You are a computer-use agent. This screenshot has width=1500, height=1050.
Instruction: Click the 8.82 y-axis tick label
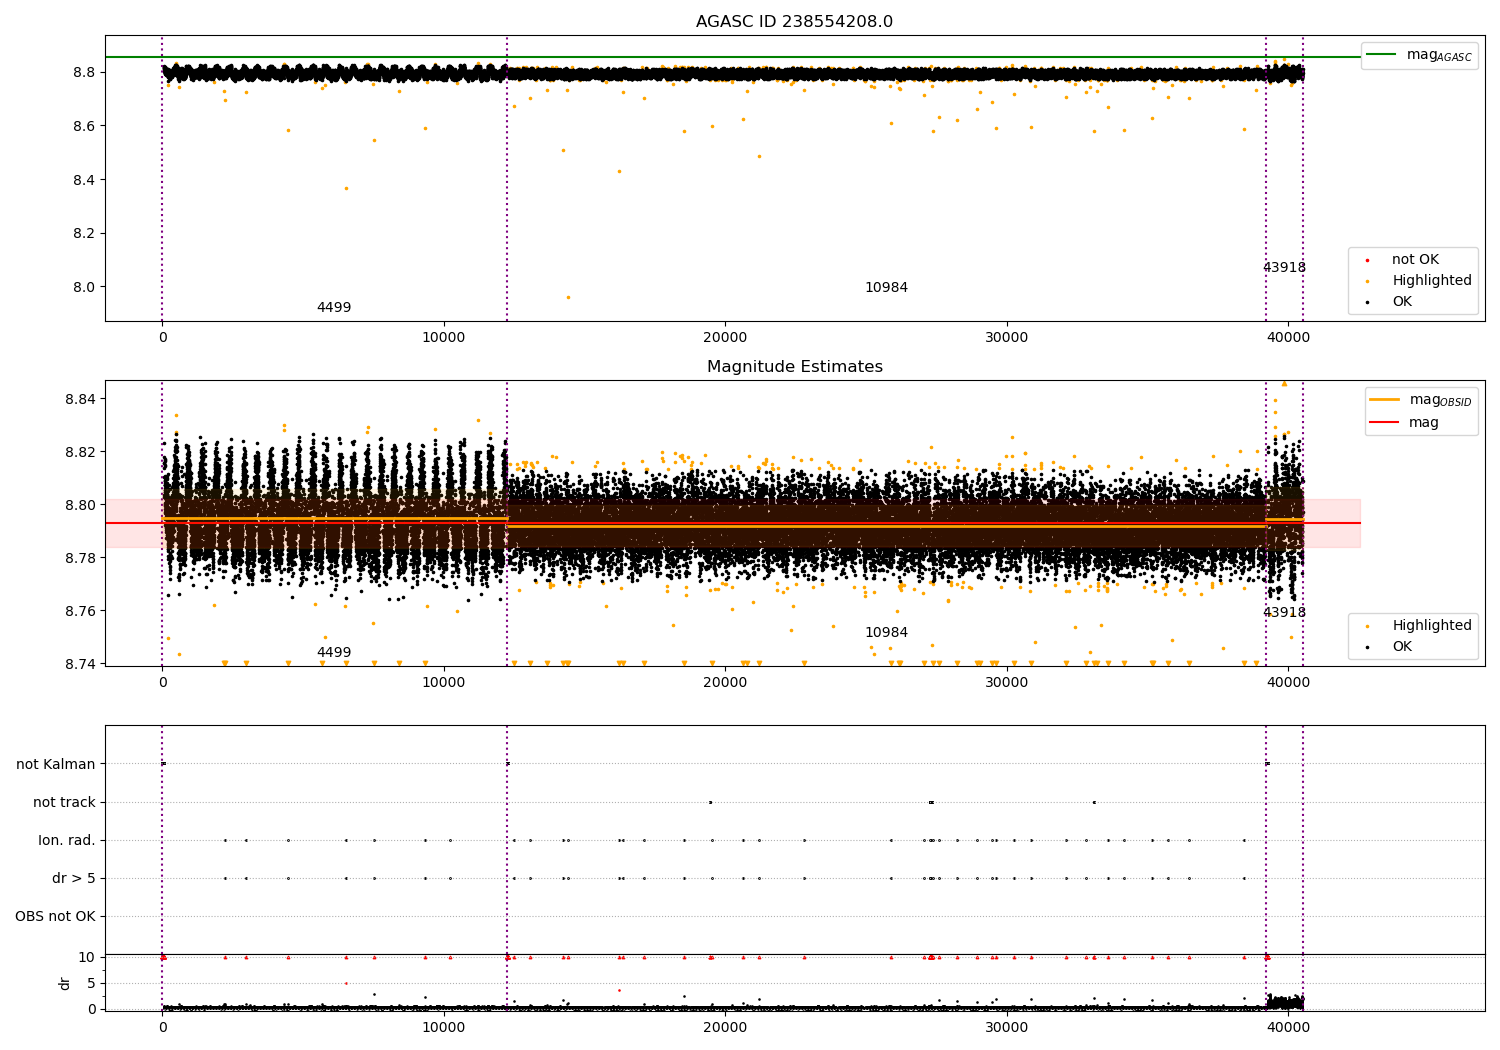pyautogui.click(x=79, y=453)
